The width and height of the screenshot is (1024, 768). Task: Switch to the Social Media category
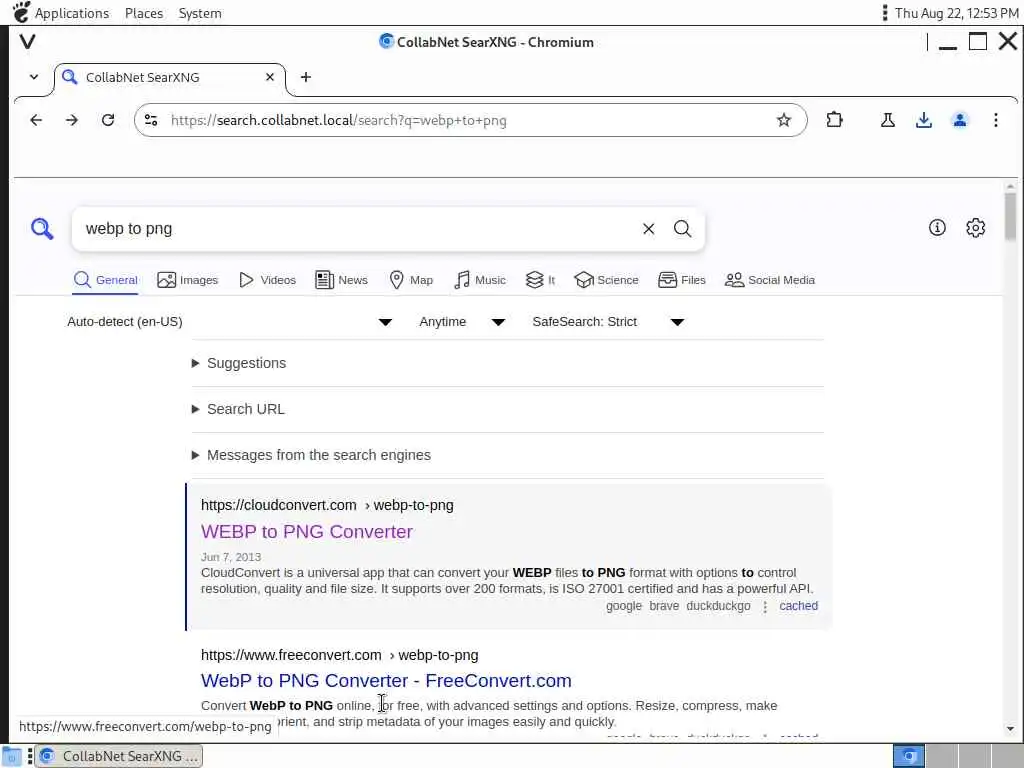(770, 280)
